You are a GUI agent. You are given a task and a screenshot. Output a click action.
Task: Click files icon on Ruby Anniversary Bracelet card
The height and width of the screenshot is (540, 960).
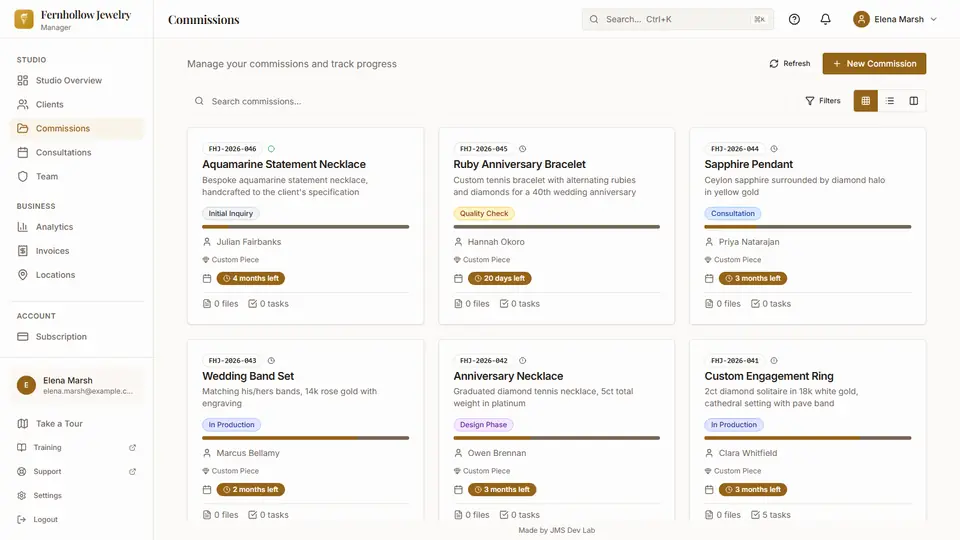458,304
